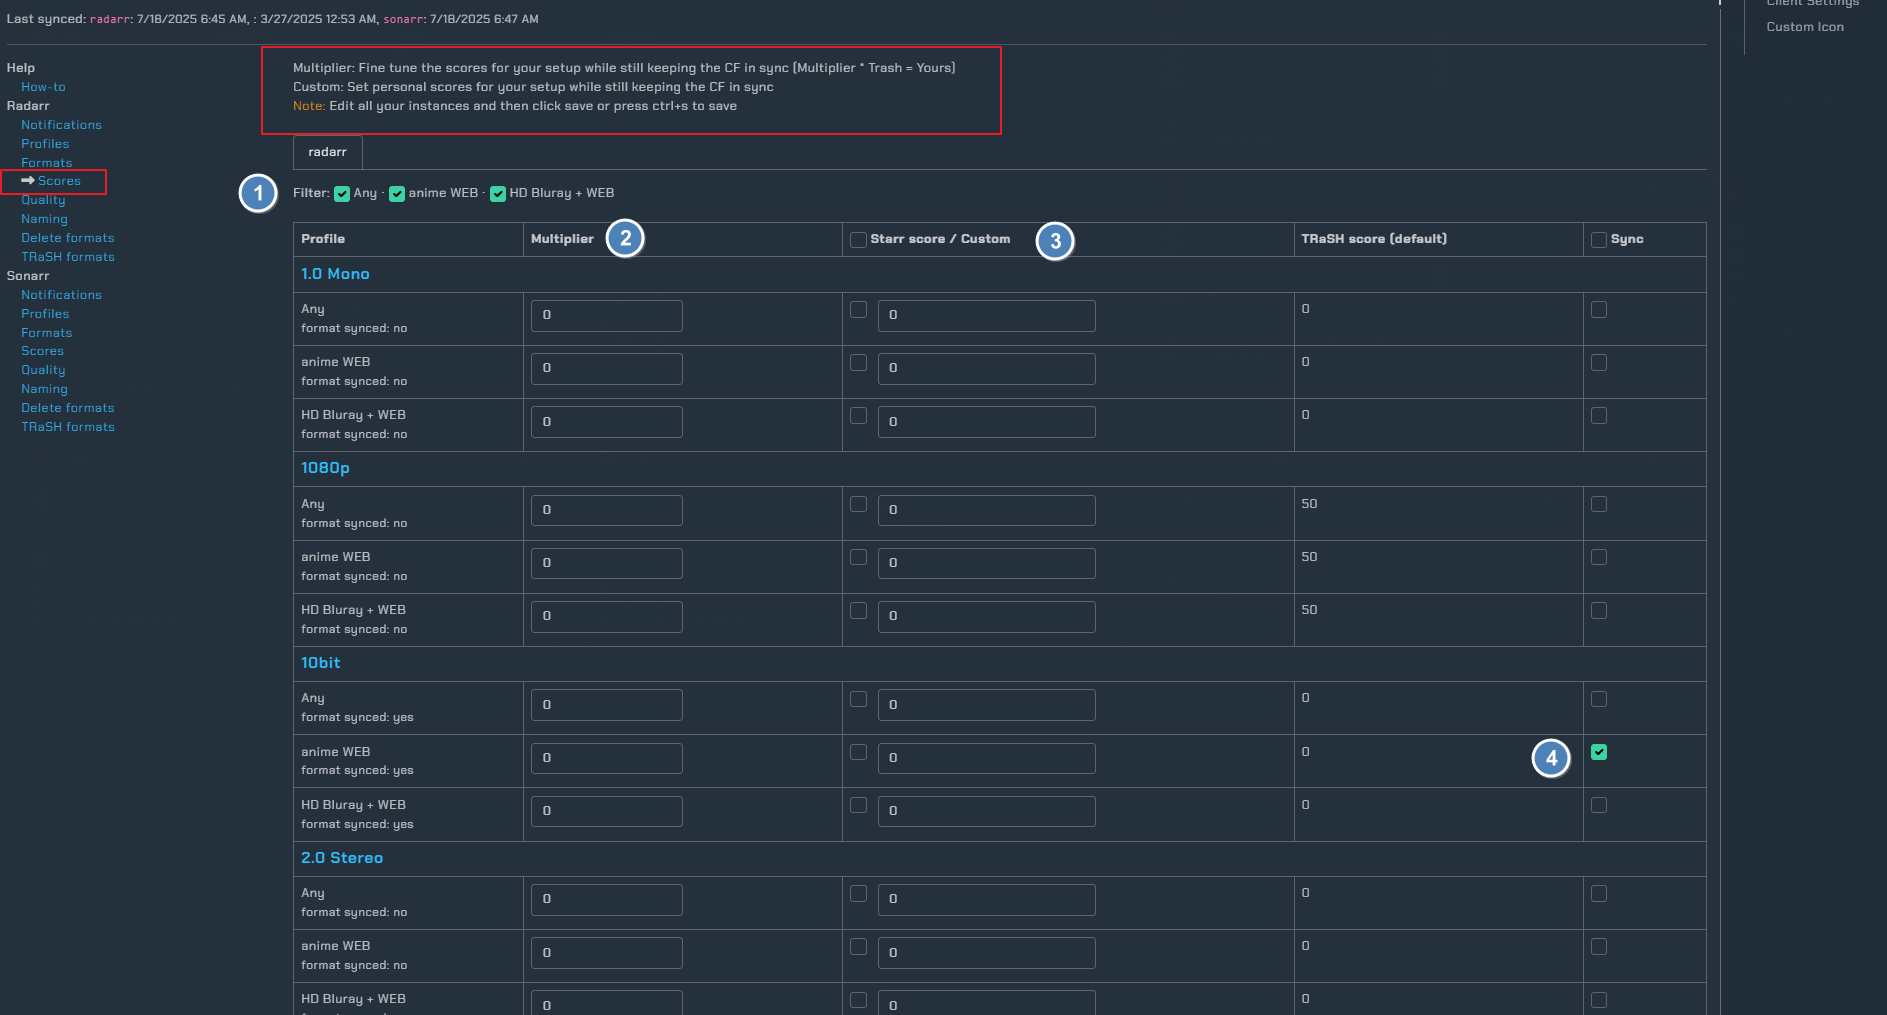
Task: Click Multiplier field for 1.0 Mono anime WEB
Action: (607, 368)
